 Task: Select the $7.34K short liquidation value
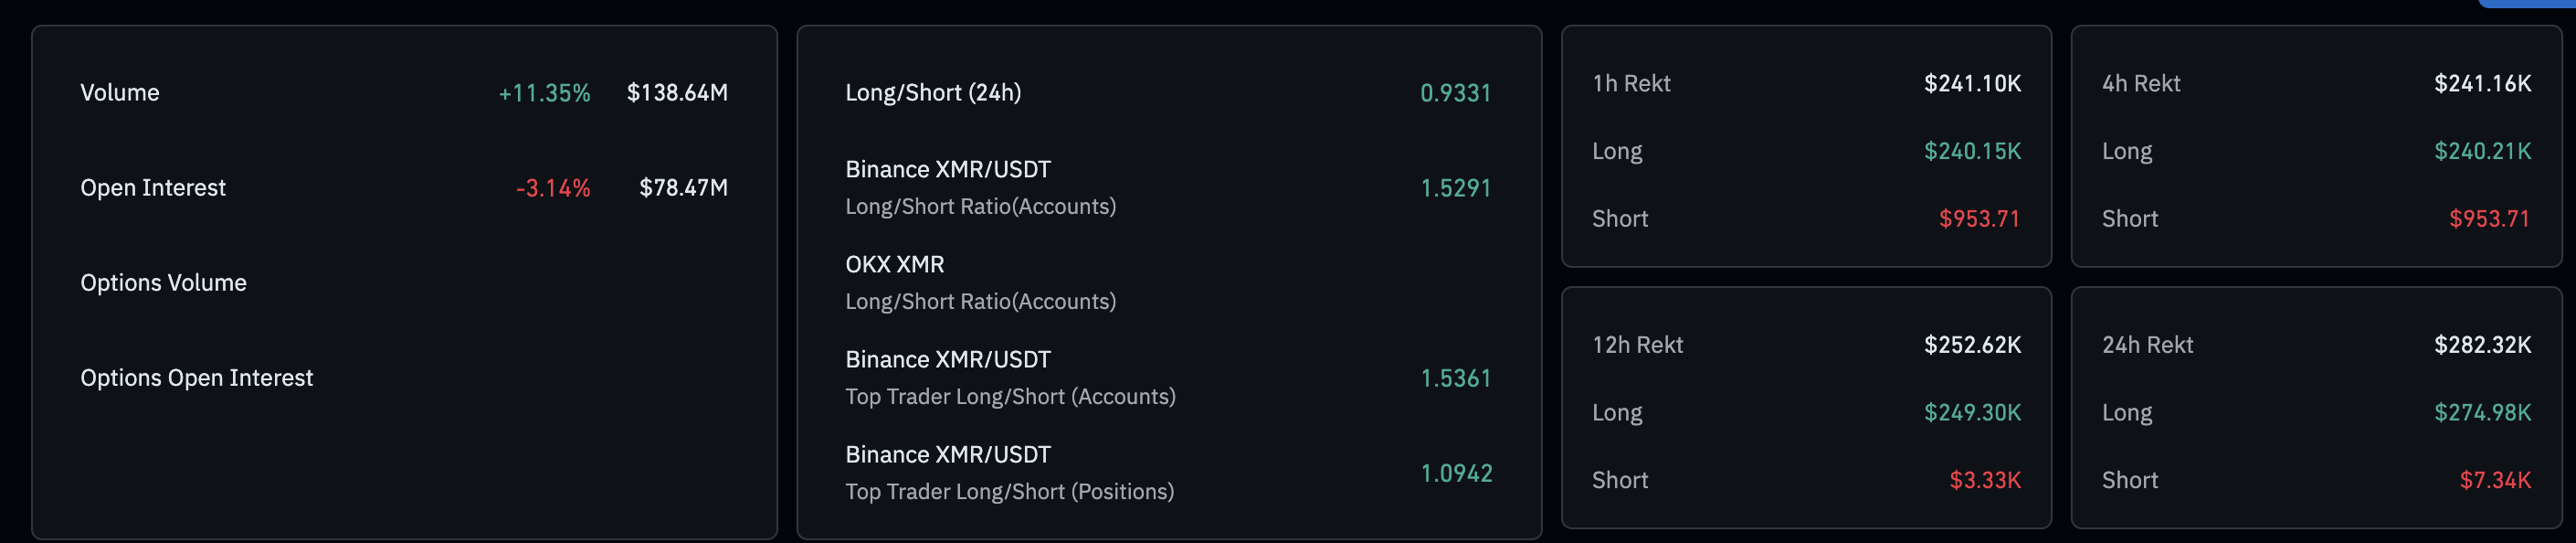(x=2495, y=481)
